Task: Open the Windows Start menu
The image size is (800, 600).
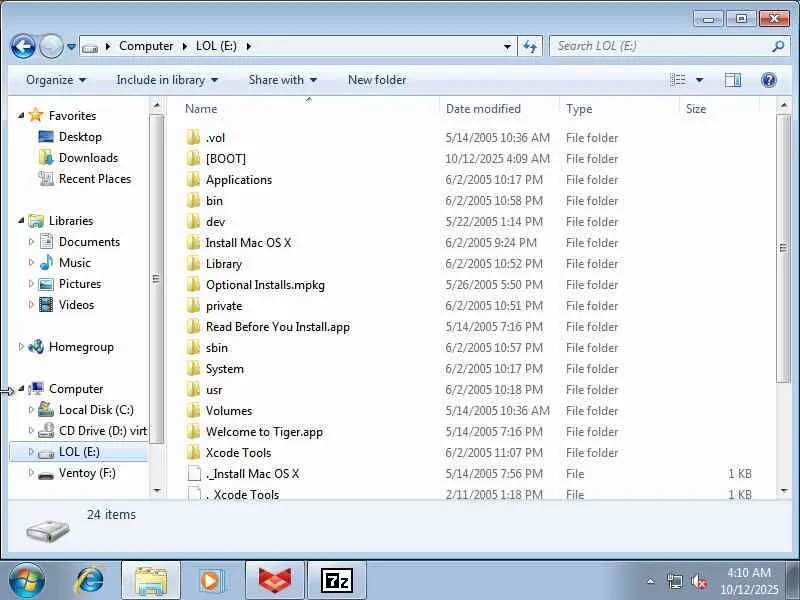Action: coord(26,581)
